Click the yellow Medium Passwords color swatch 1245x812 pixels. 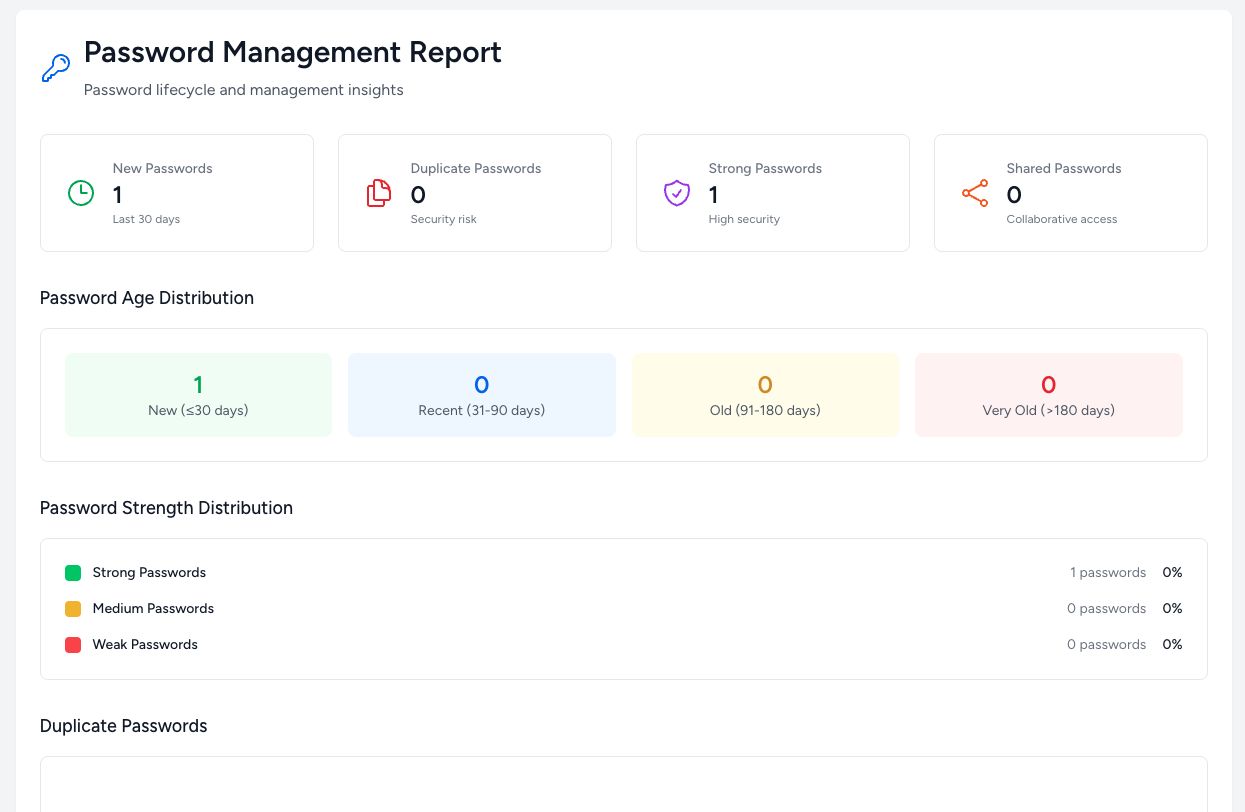(73, 609)
